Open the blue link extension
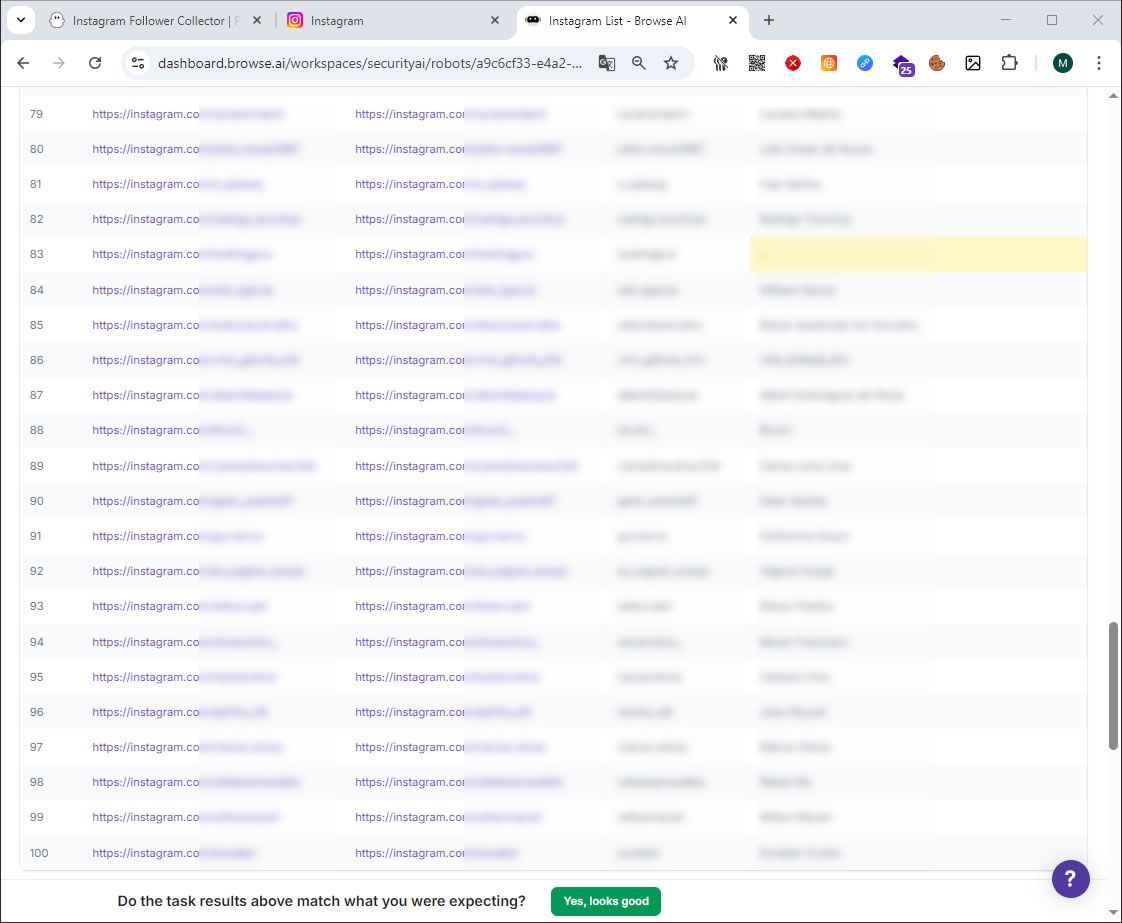The width and height of the screenshot is (1122, 923). pos(865,63)
